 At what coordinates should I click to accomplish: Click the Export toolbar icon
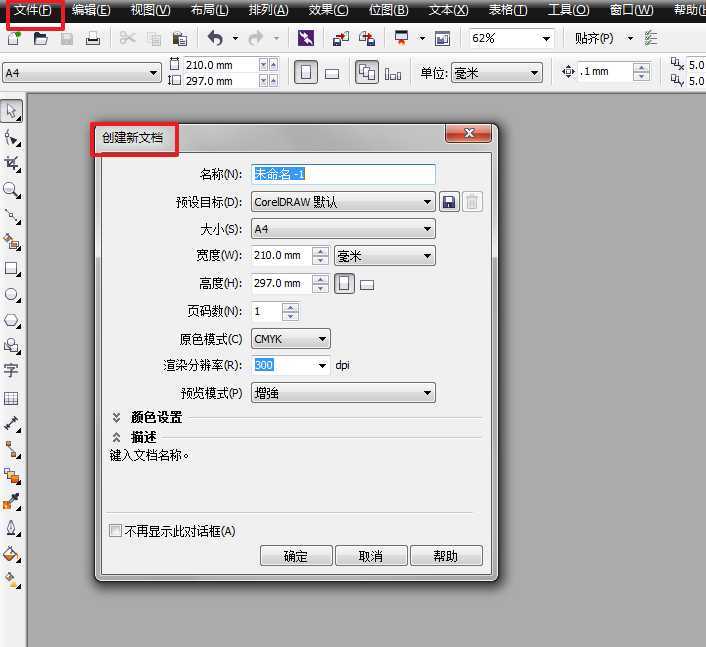click(367, 39)
